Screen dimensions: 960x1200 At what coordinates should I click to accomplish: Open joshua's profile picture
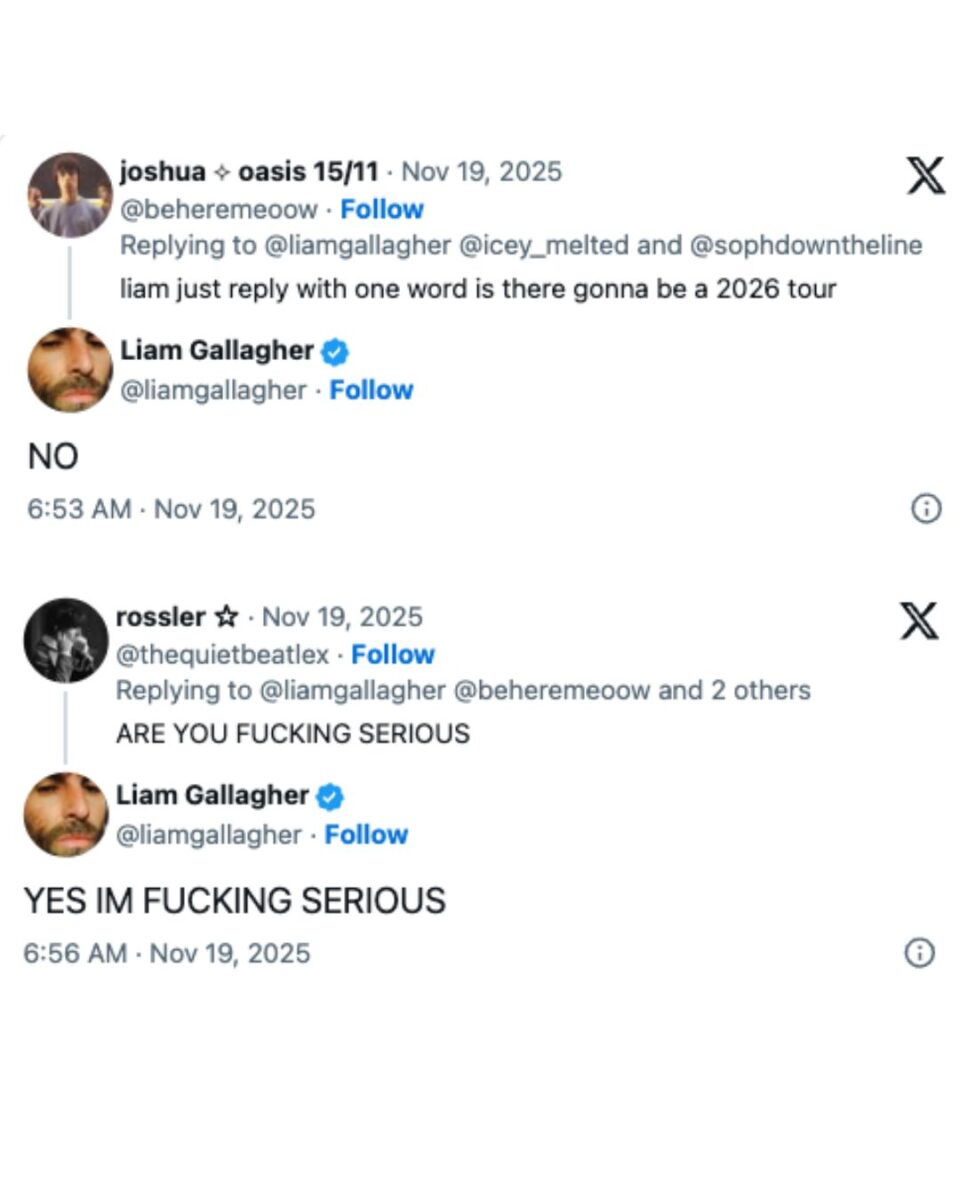(69, 194)
